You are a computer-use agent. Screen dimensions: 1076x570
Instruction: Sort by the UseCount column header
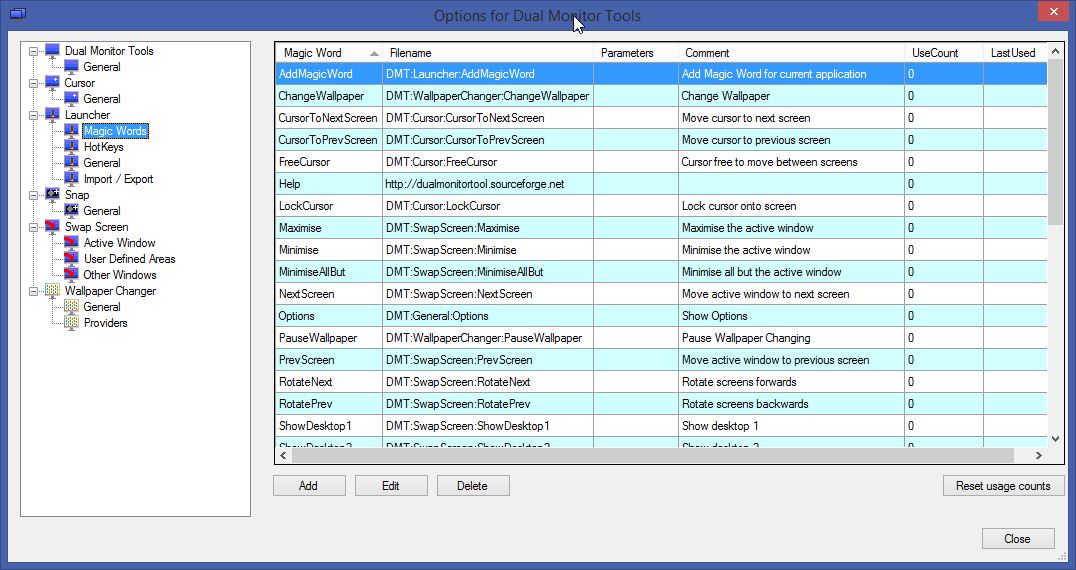(944, 53)
